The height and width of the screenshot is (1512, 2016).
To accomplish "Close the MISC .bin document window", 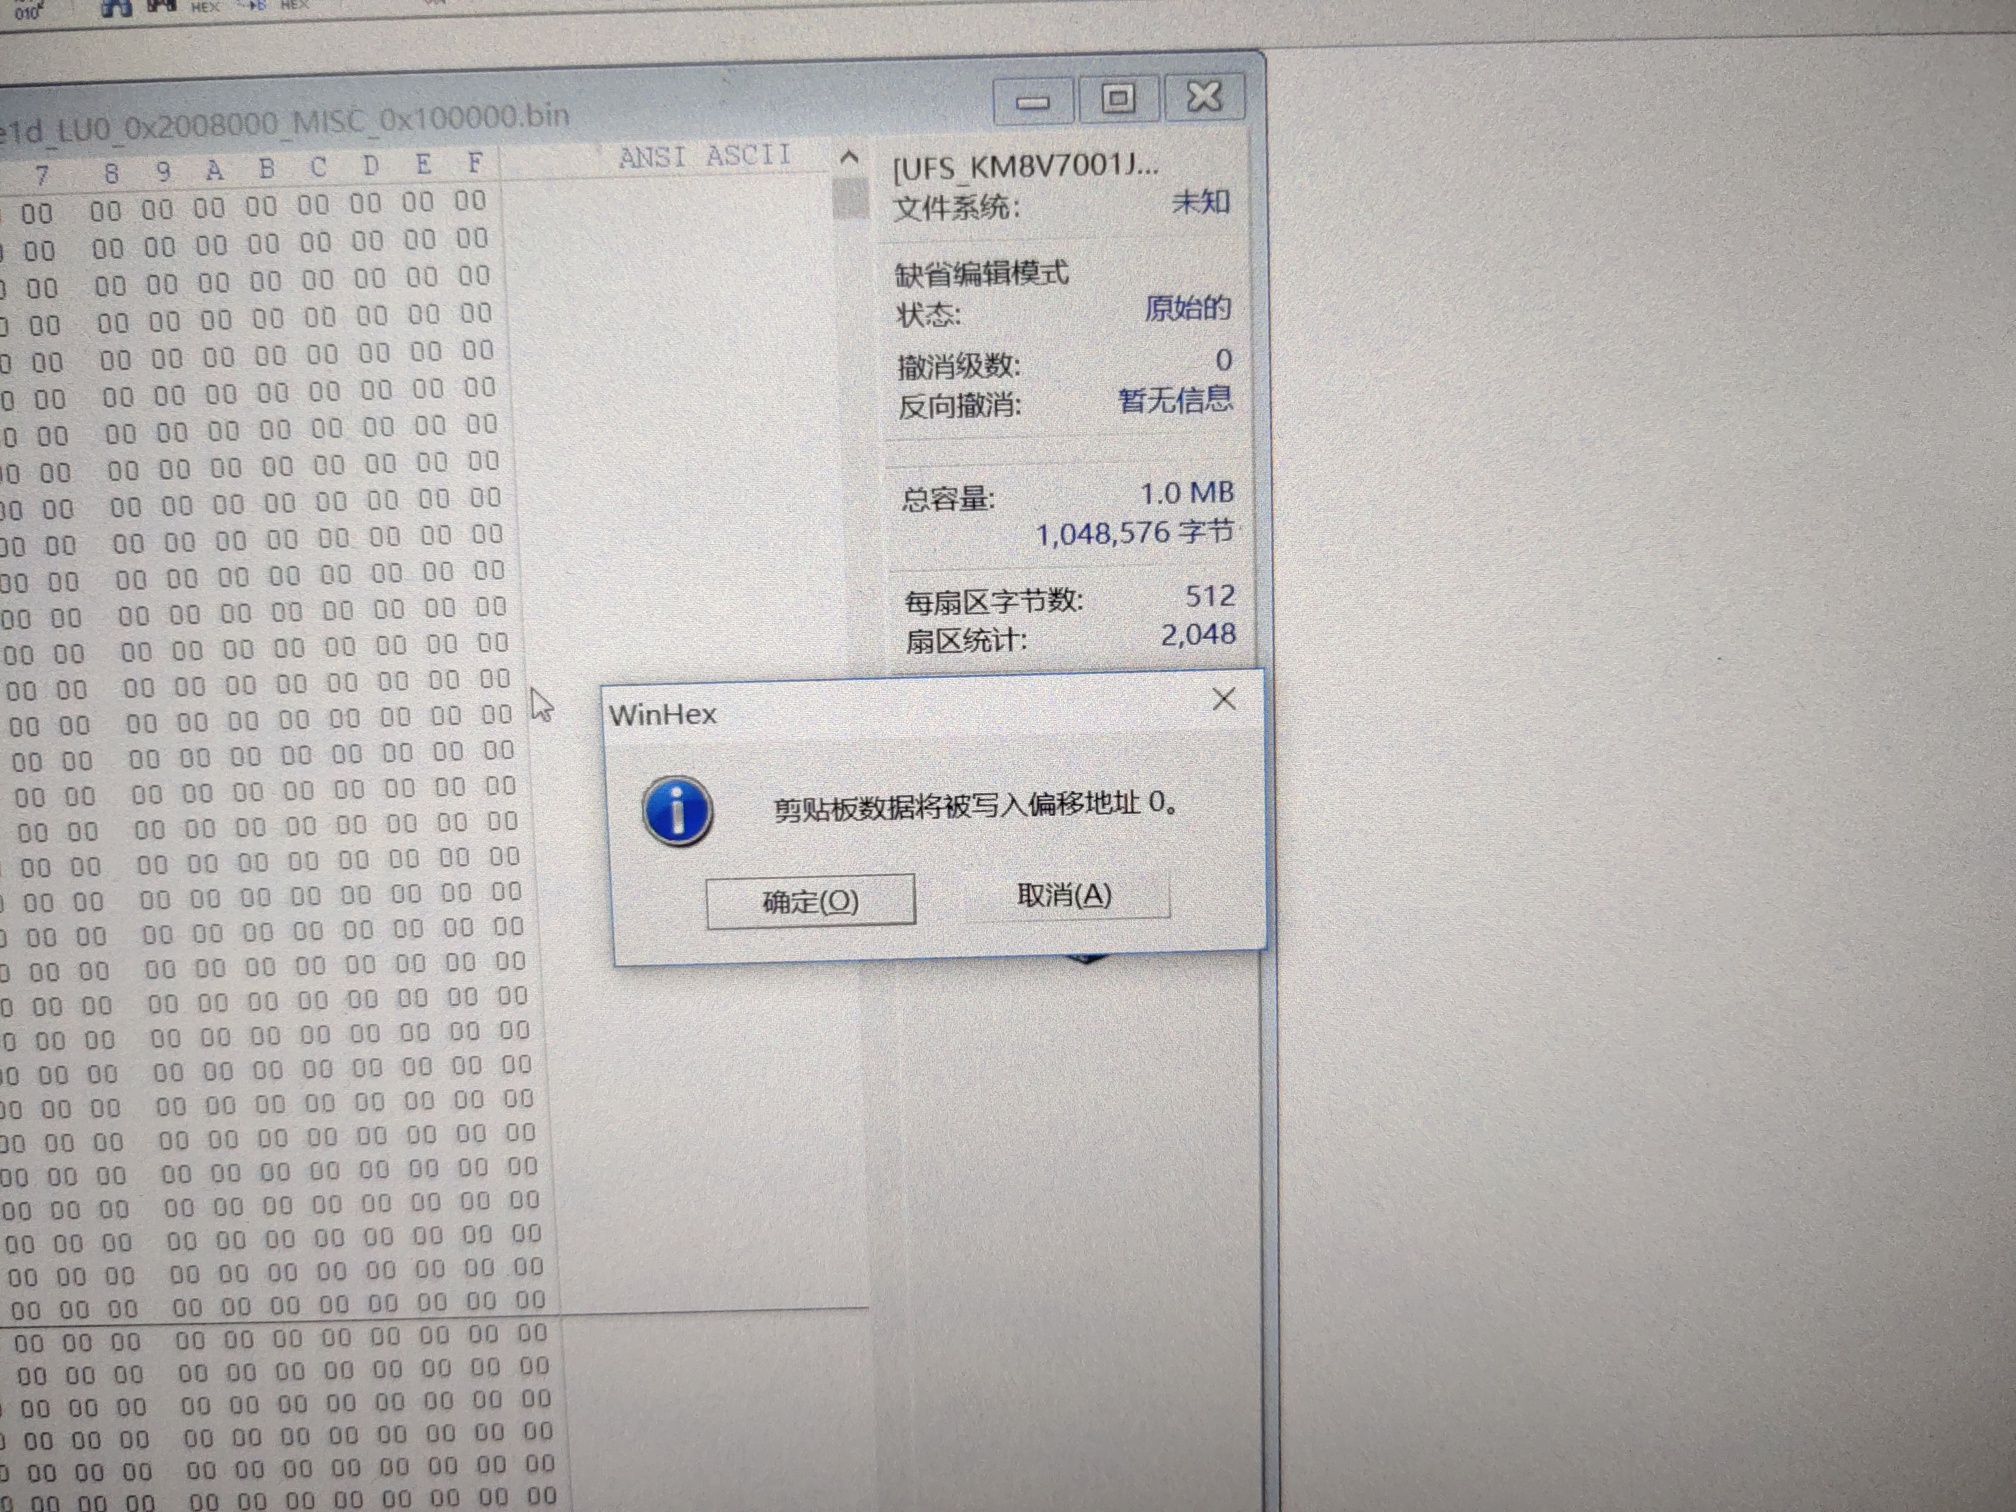I will coord(1204,97).
